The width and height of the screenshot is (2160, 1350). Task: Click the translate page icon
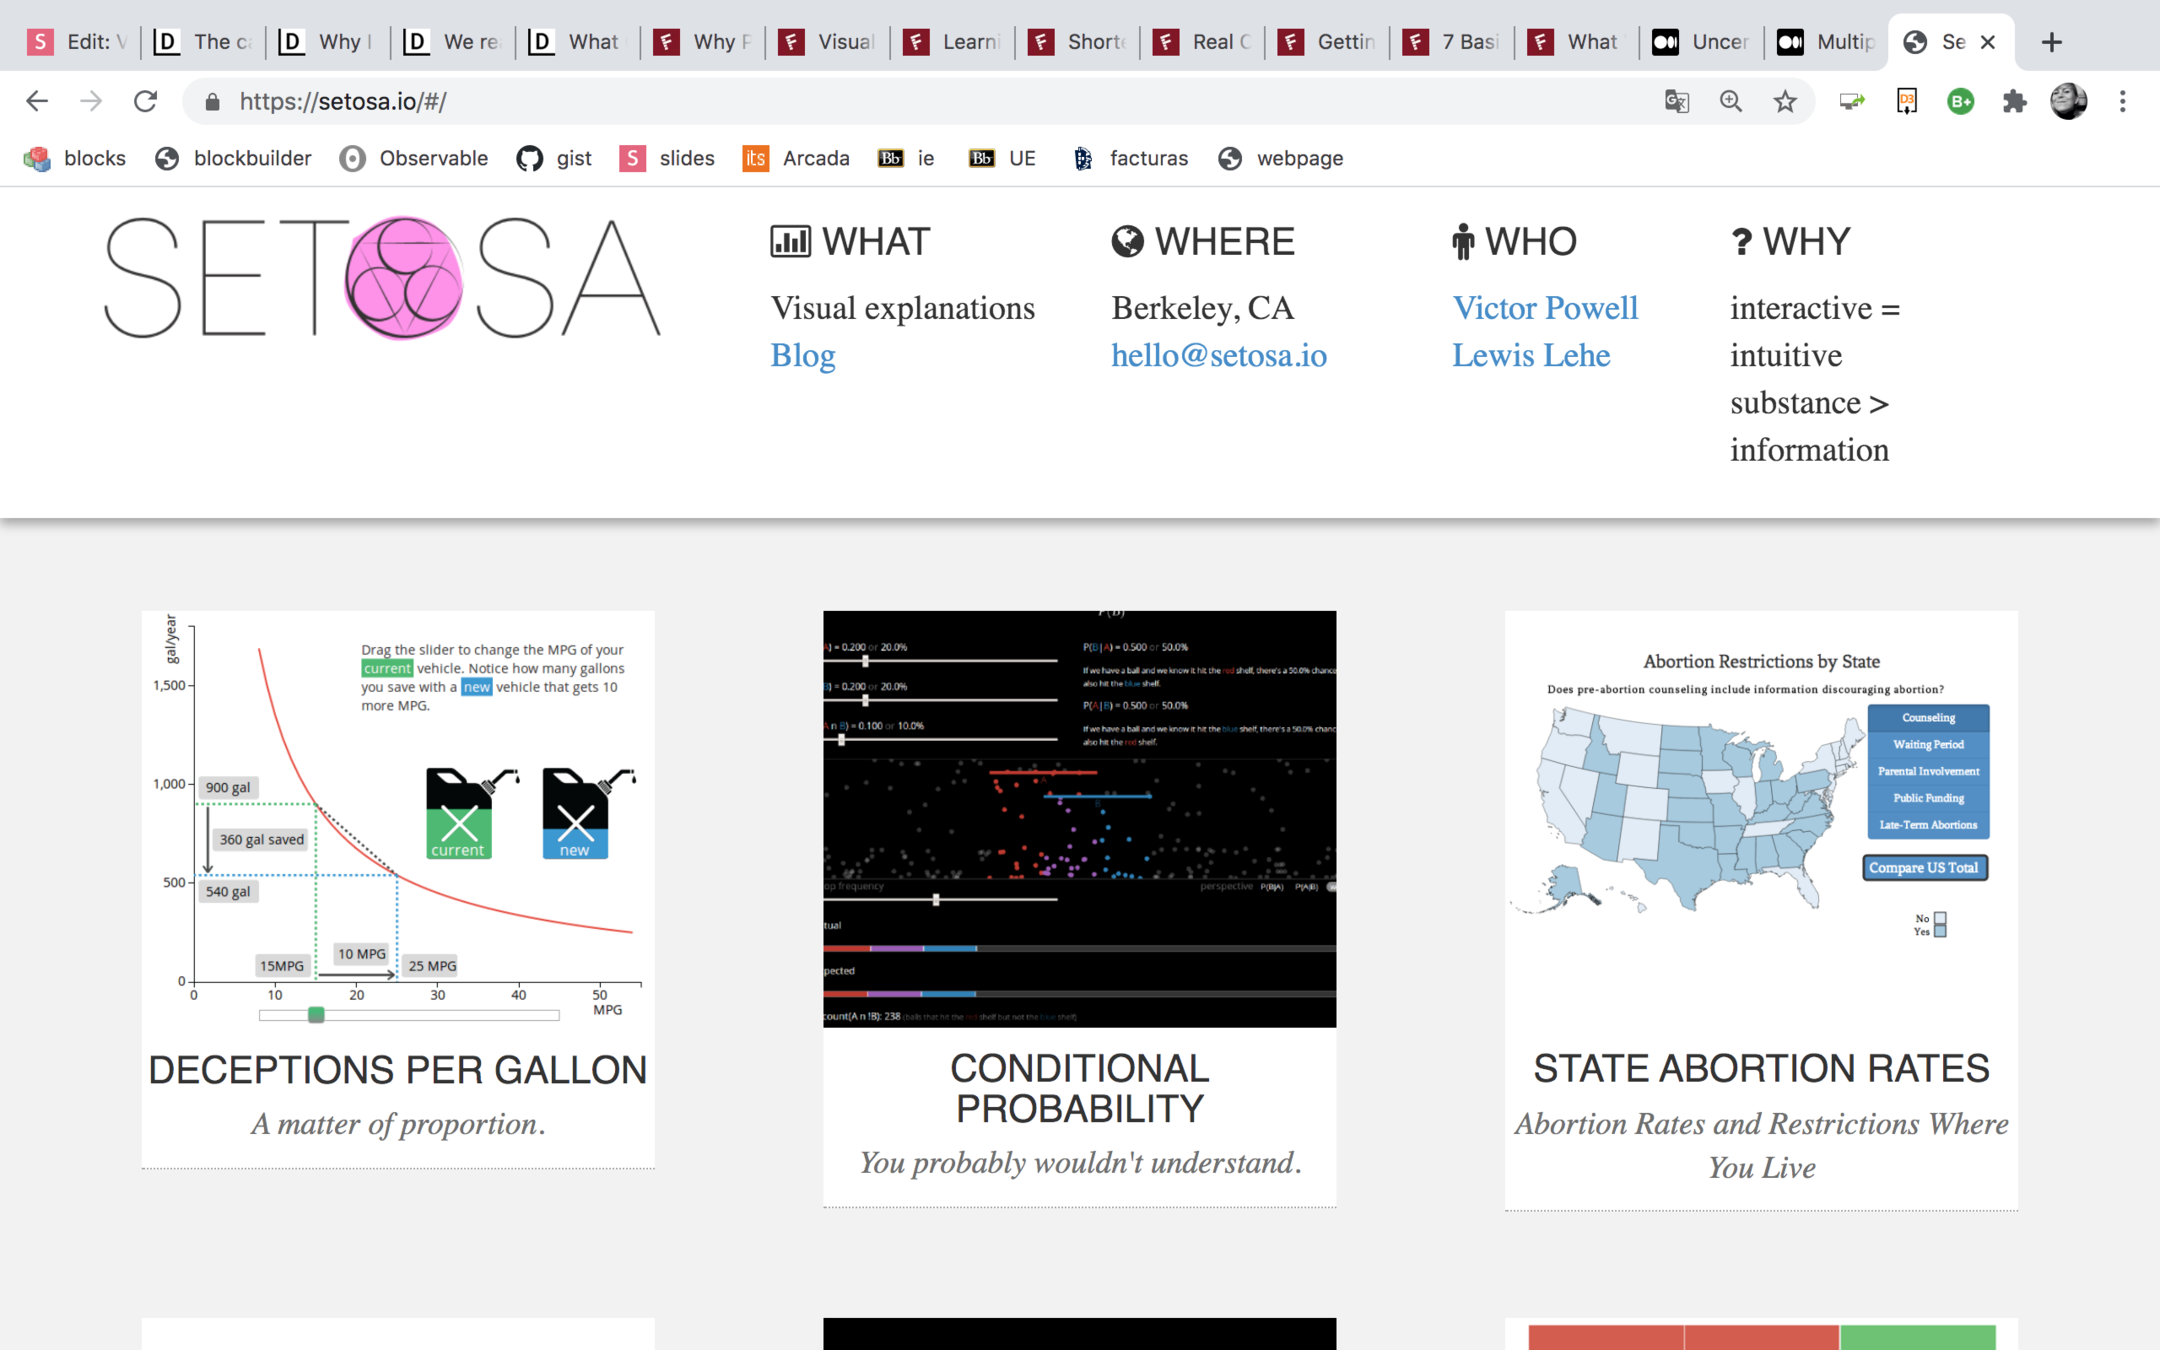pos(1677,101)
